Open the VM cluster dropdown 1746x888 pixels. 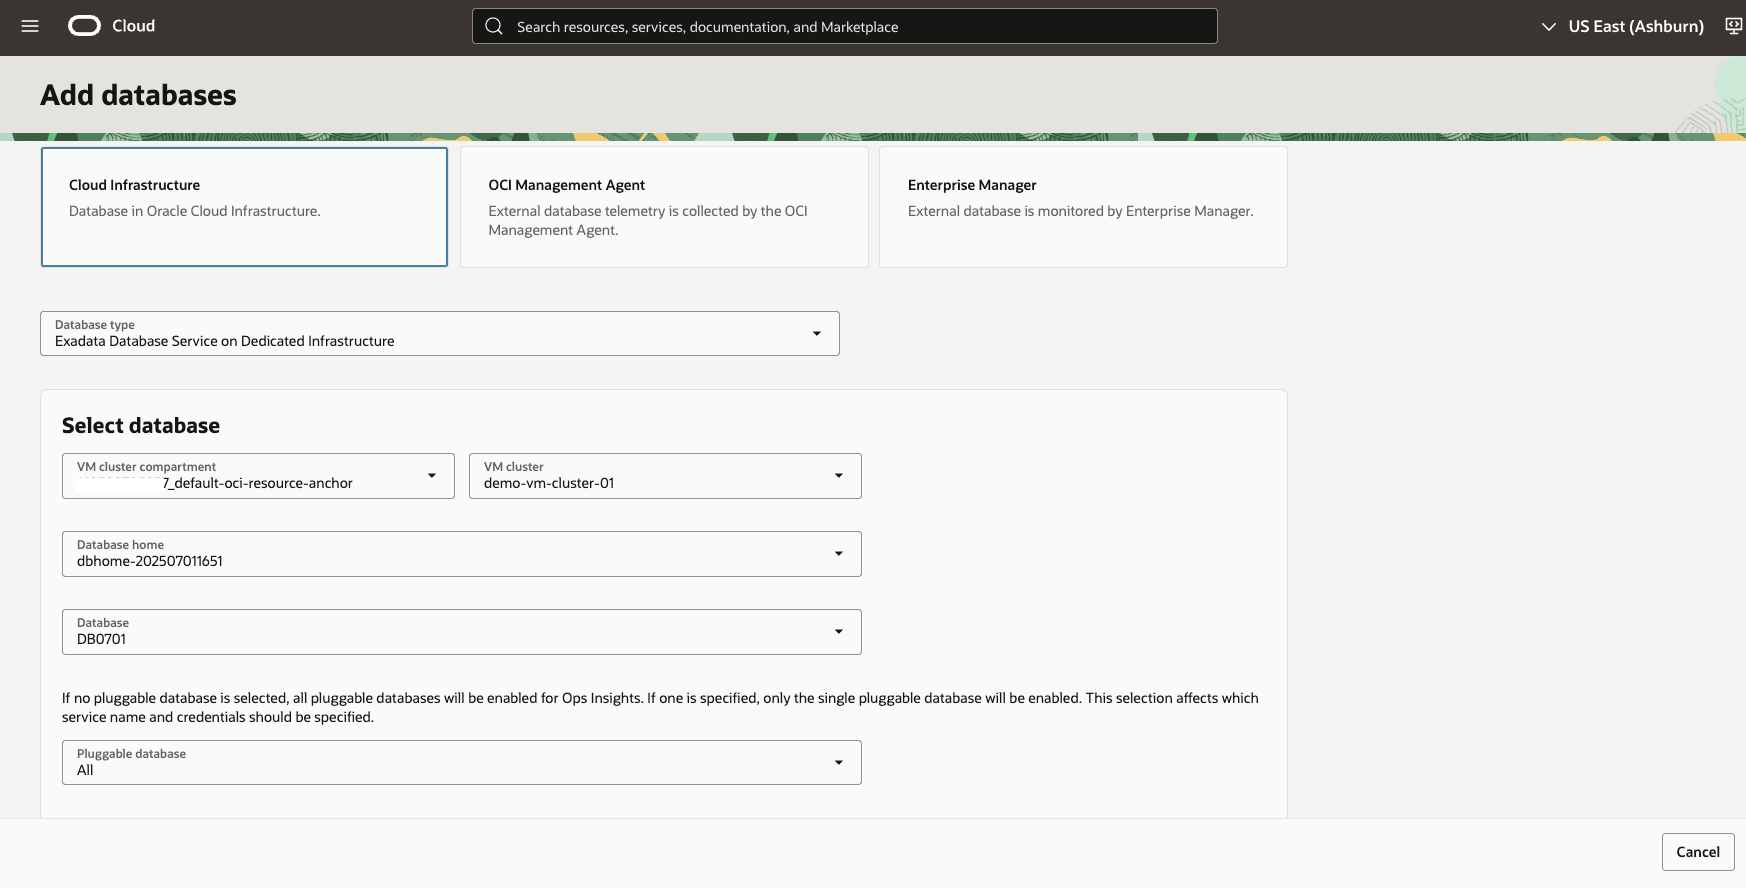(x=665, y=476)
